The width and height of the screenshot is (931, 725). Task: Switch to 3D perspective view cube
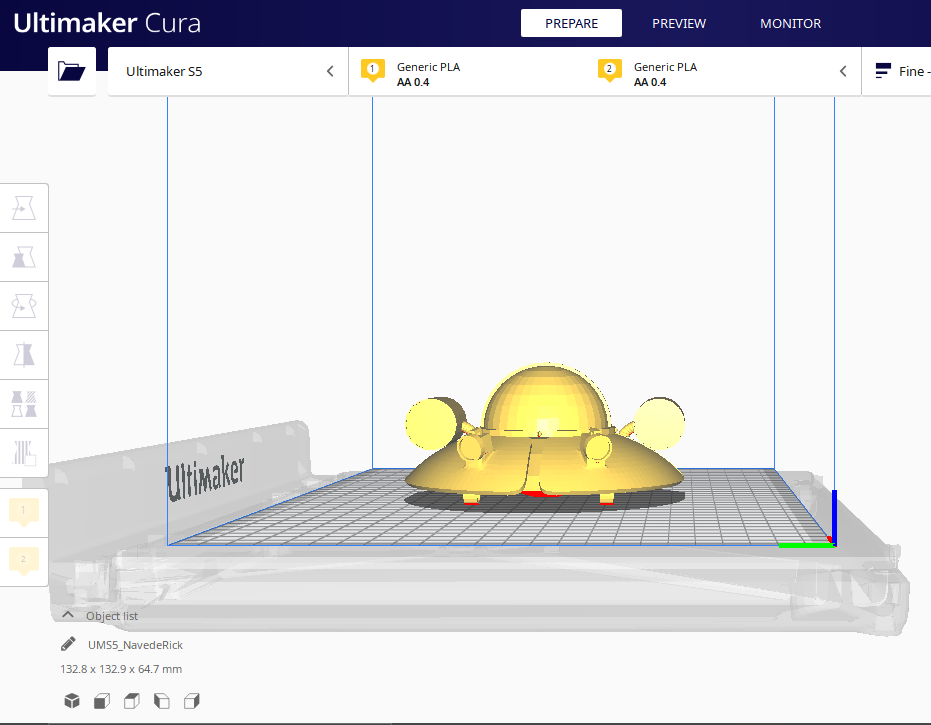point(72,701)
